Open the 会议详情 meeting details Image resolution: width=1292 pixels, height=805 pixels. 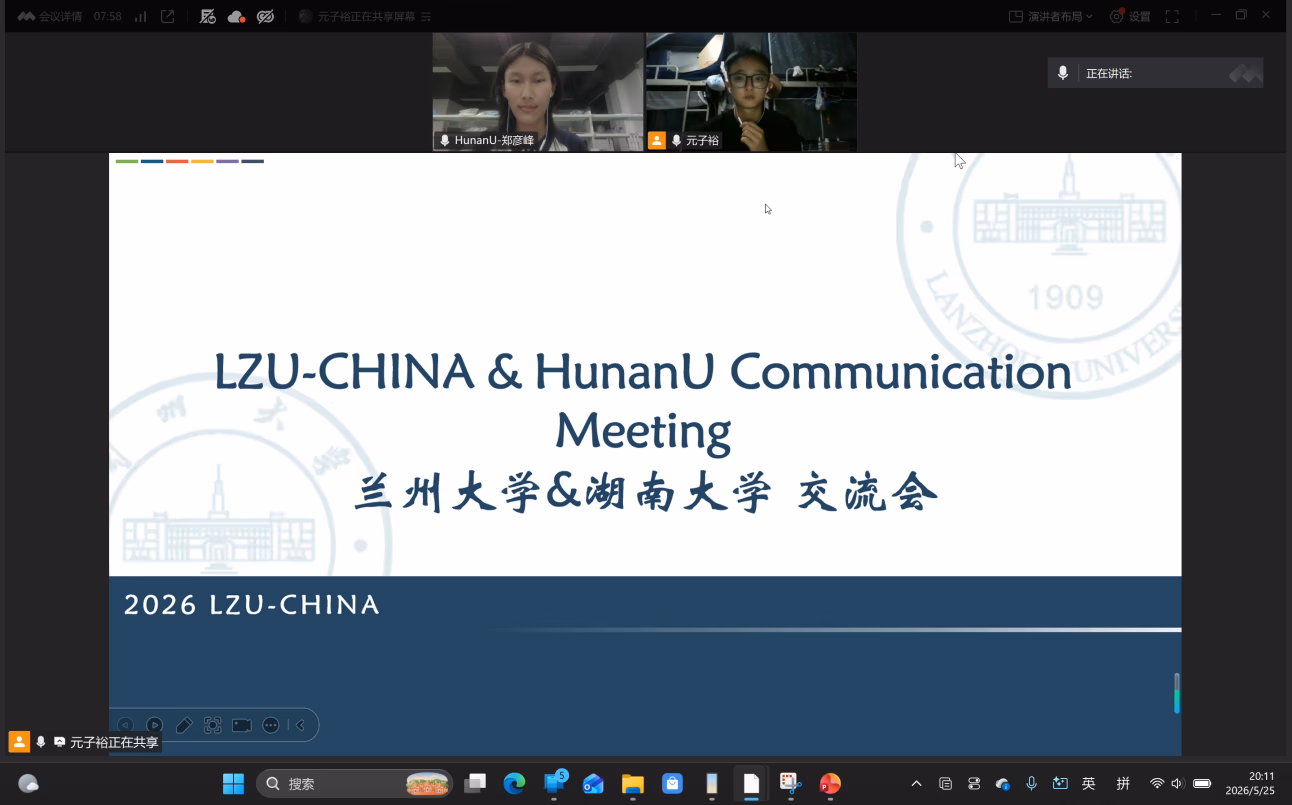point(50,16)
